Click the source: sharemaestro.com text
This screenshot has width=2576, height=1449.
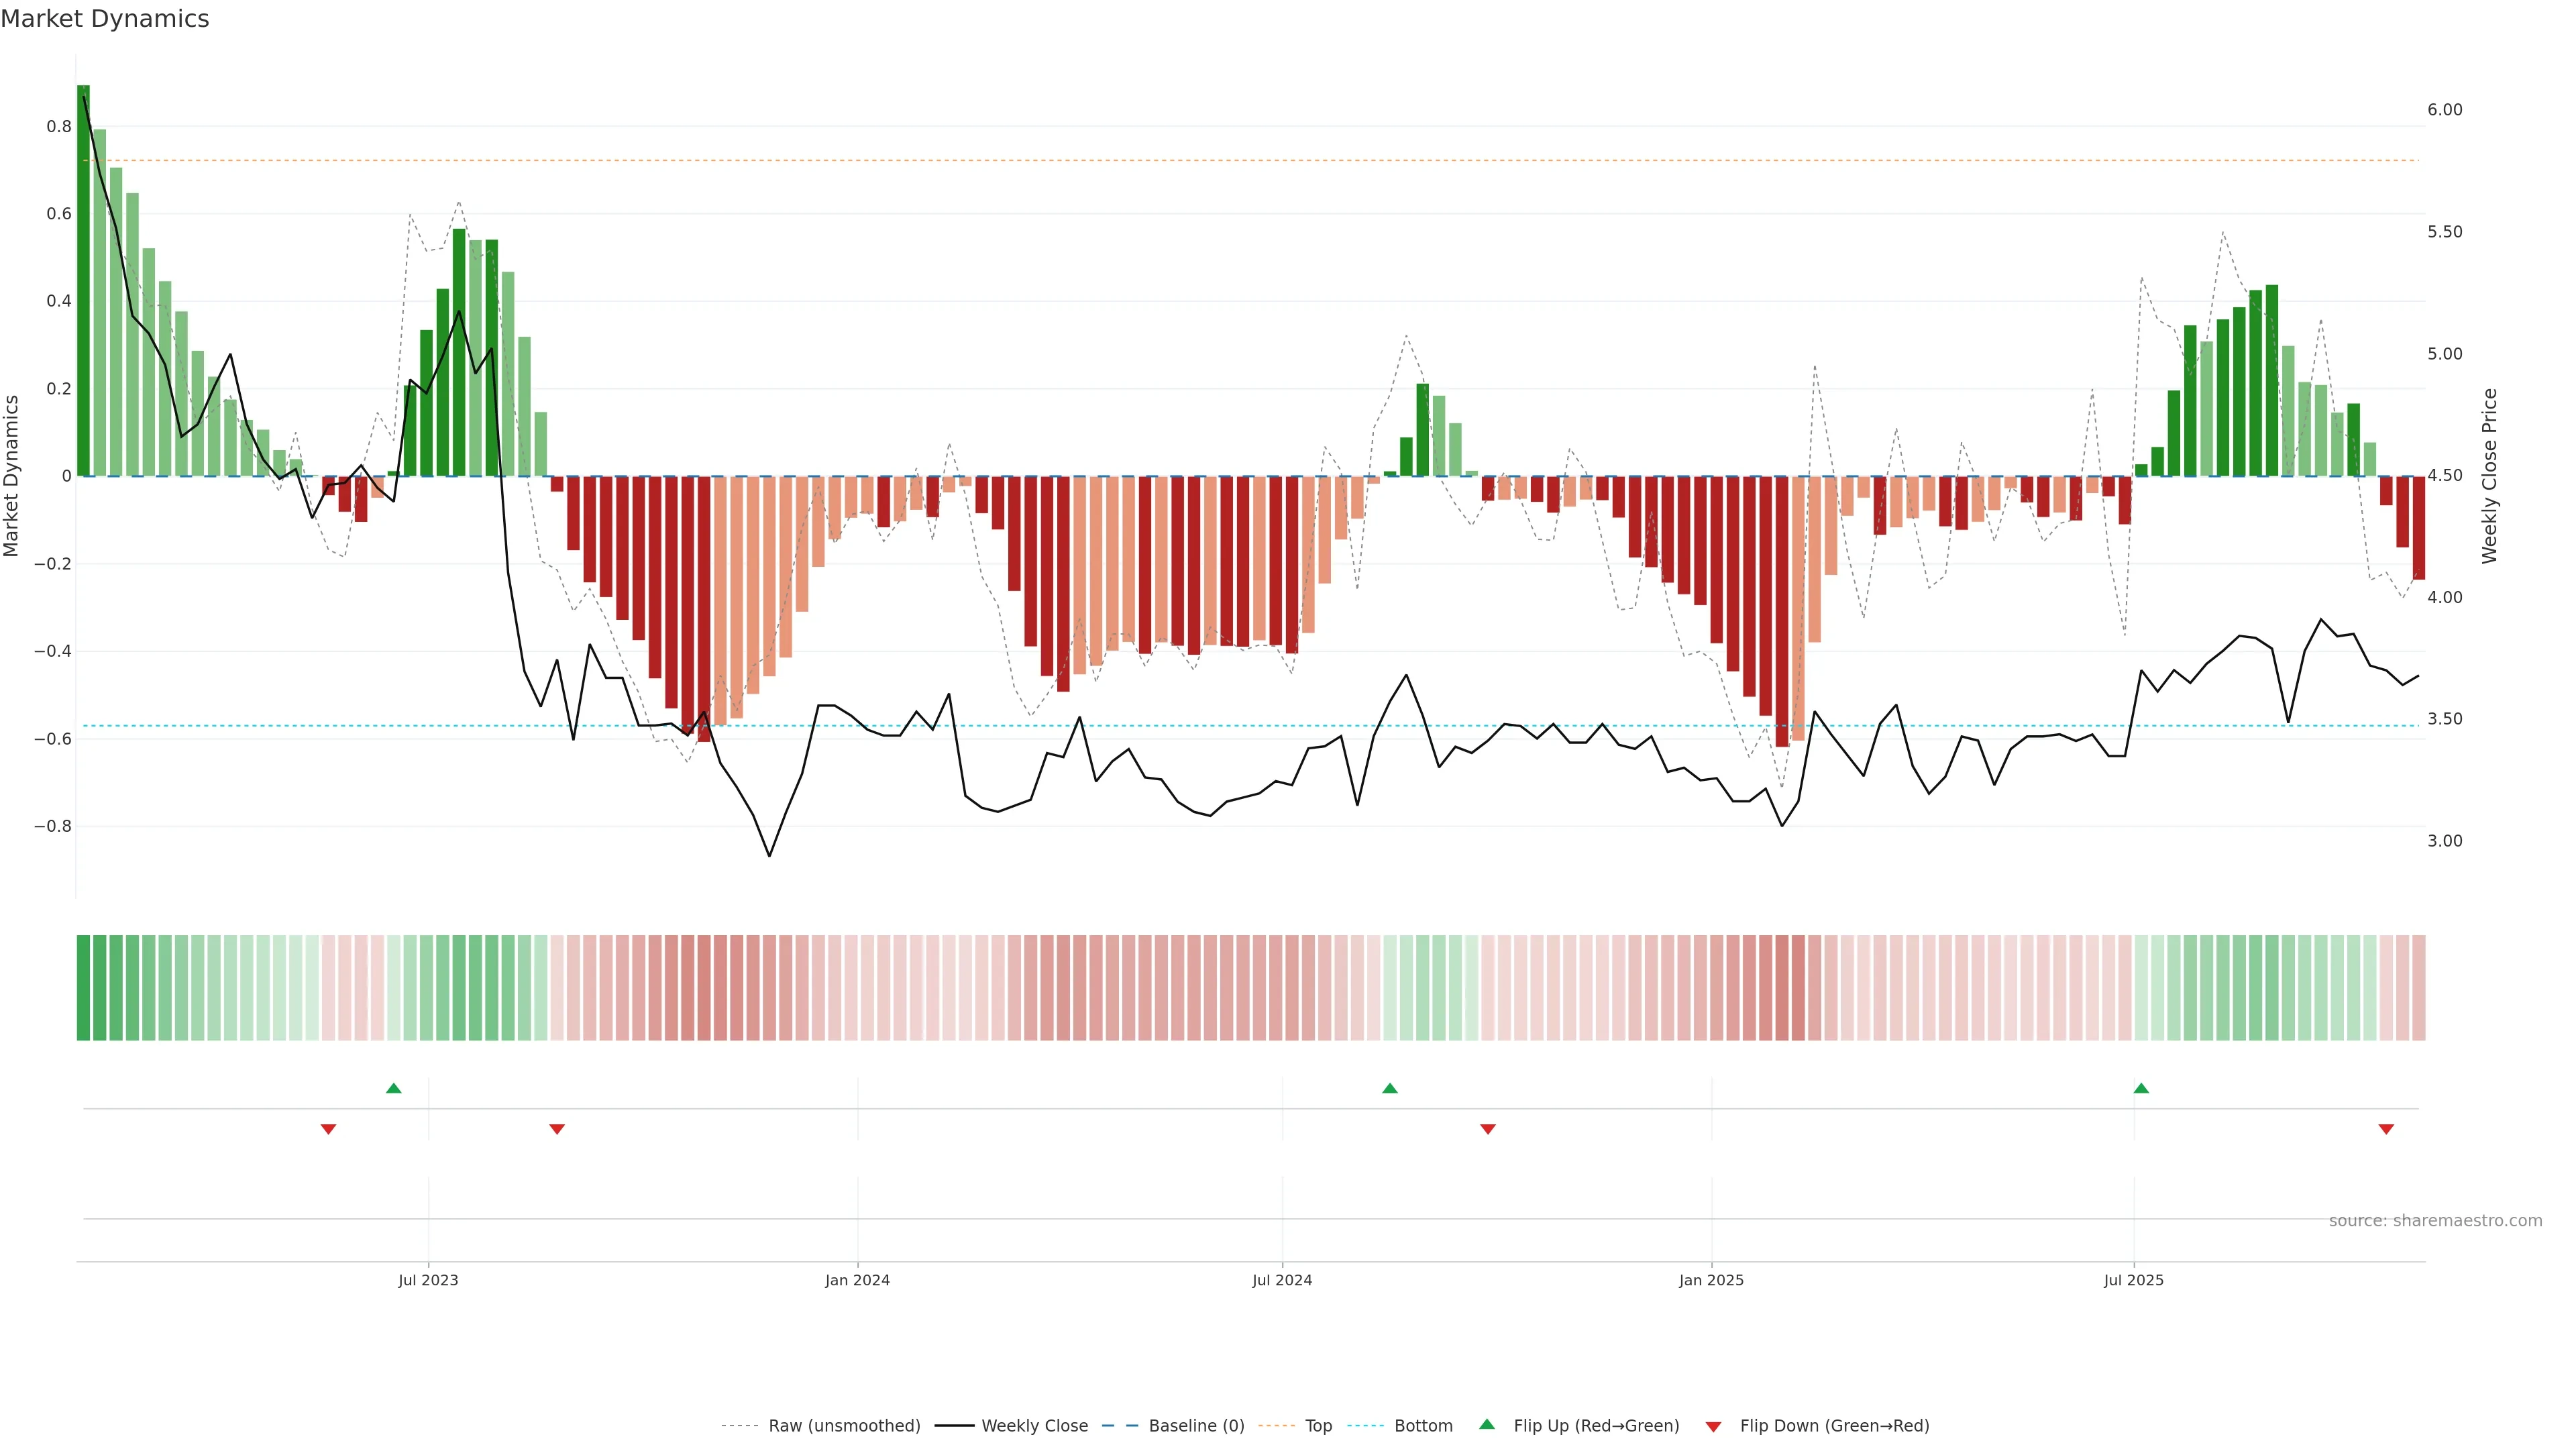[x=2435, y=1221]
